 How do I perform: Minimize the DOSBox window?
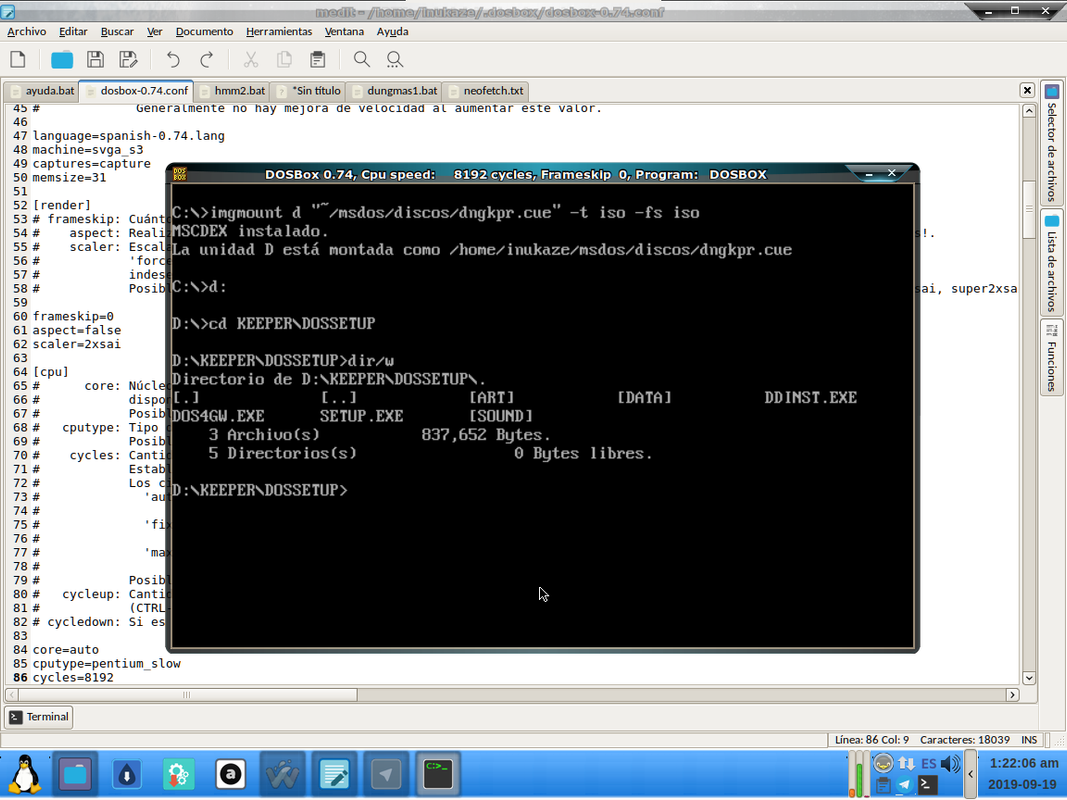869,173
